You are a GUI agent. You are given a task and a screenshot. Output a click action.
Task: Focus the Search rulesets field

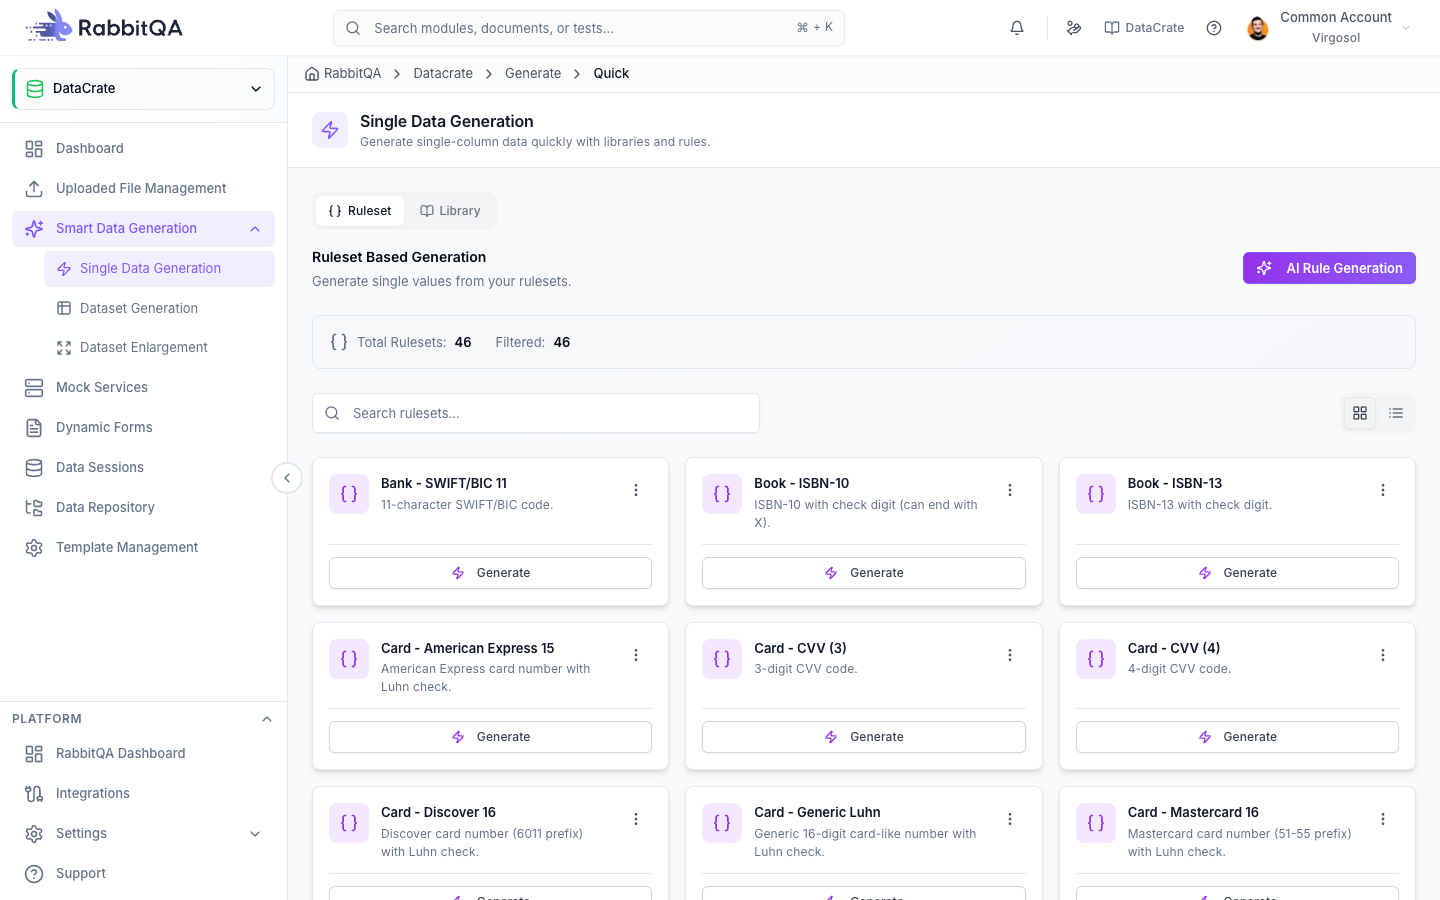pyautogui.click(x=536, y=413)
